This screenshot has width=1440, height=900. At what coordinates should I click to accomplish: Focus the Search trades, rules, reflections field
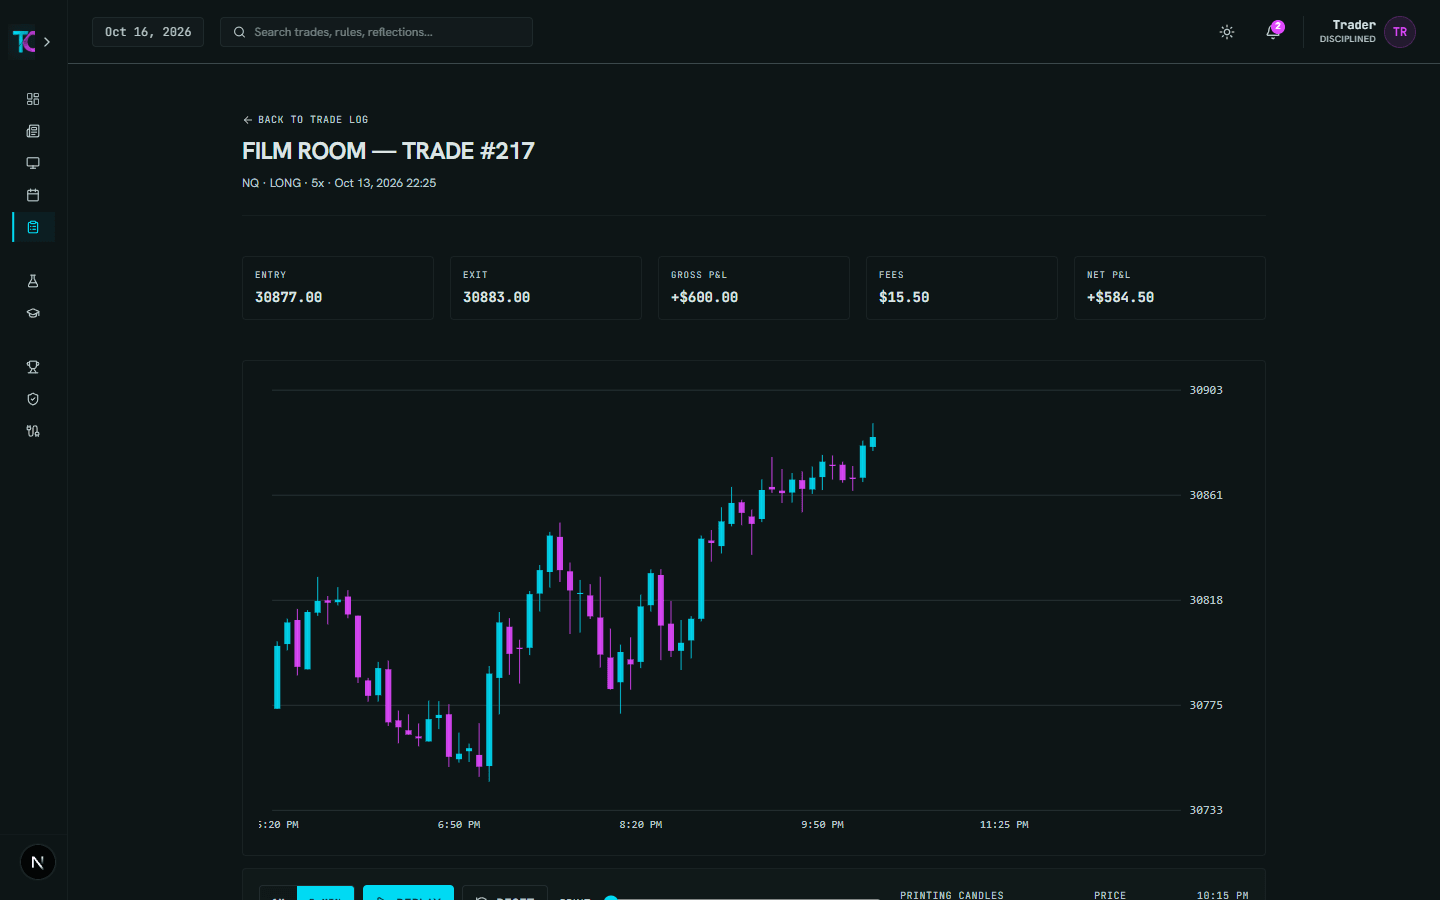[376, 32]
